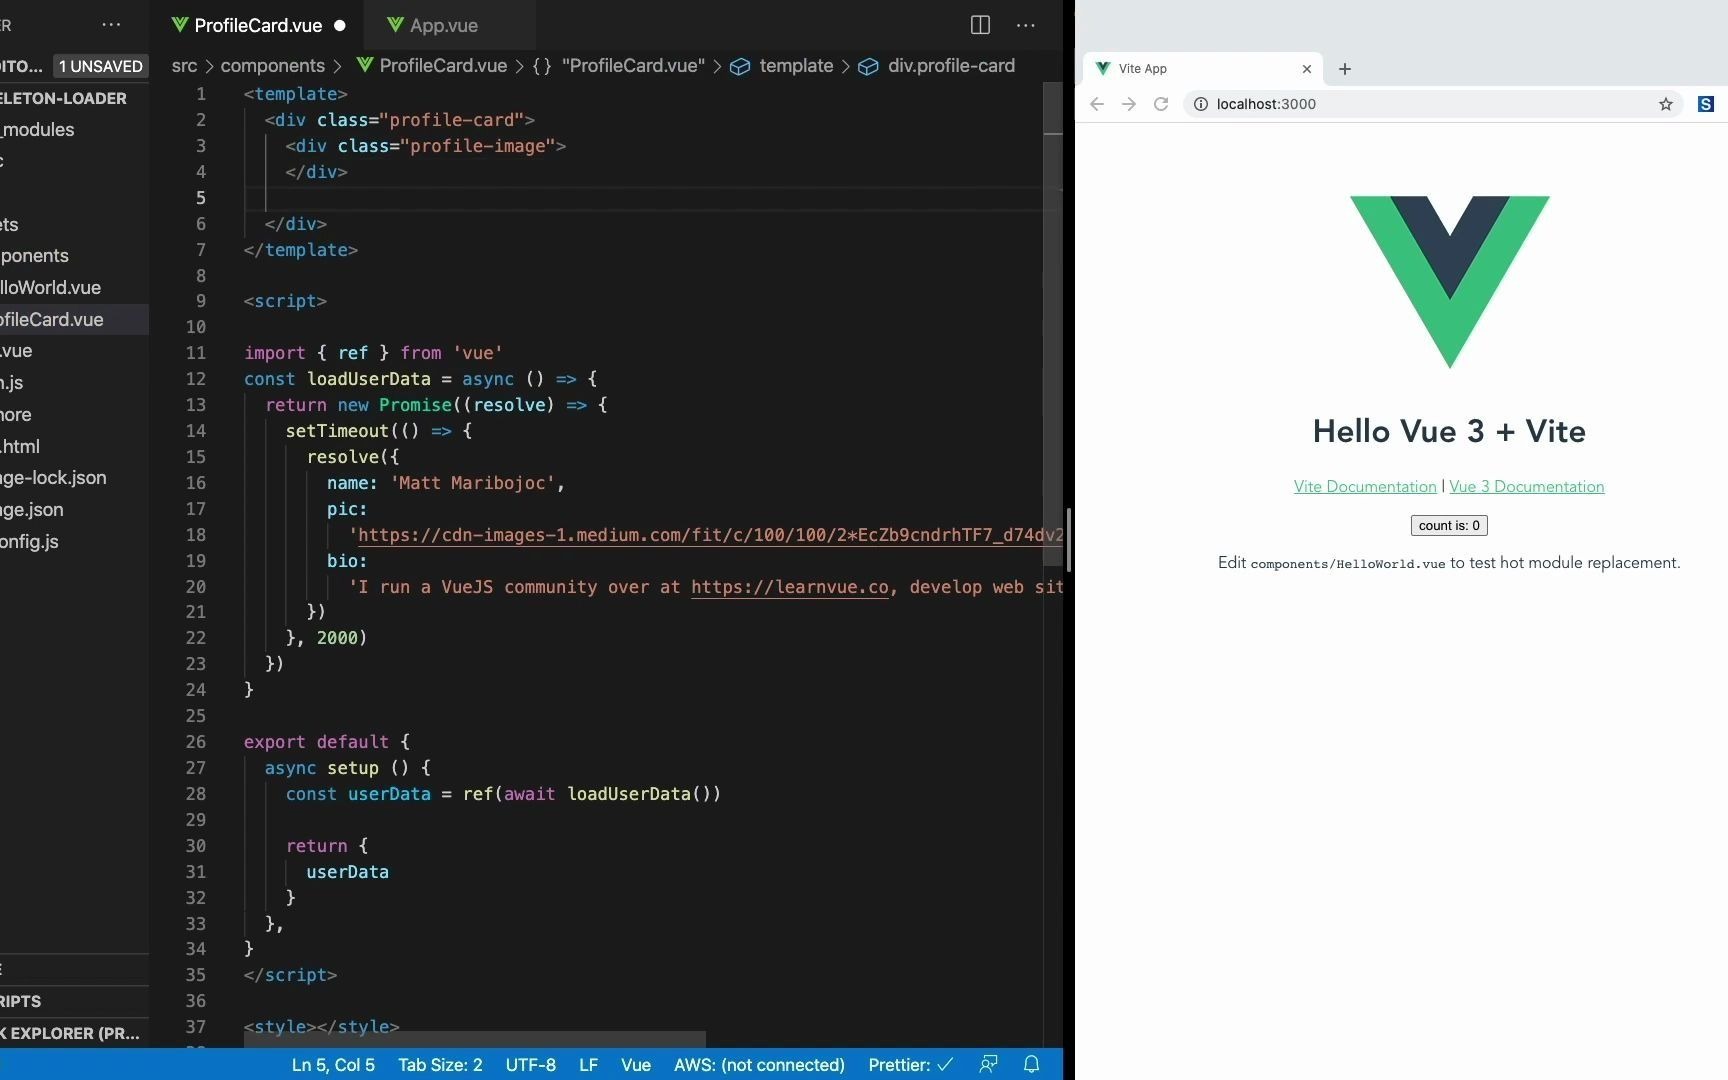Click loadUserData on line 12
The image size is (1728, 1080).
point(368,379)
